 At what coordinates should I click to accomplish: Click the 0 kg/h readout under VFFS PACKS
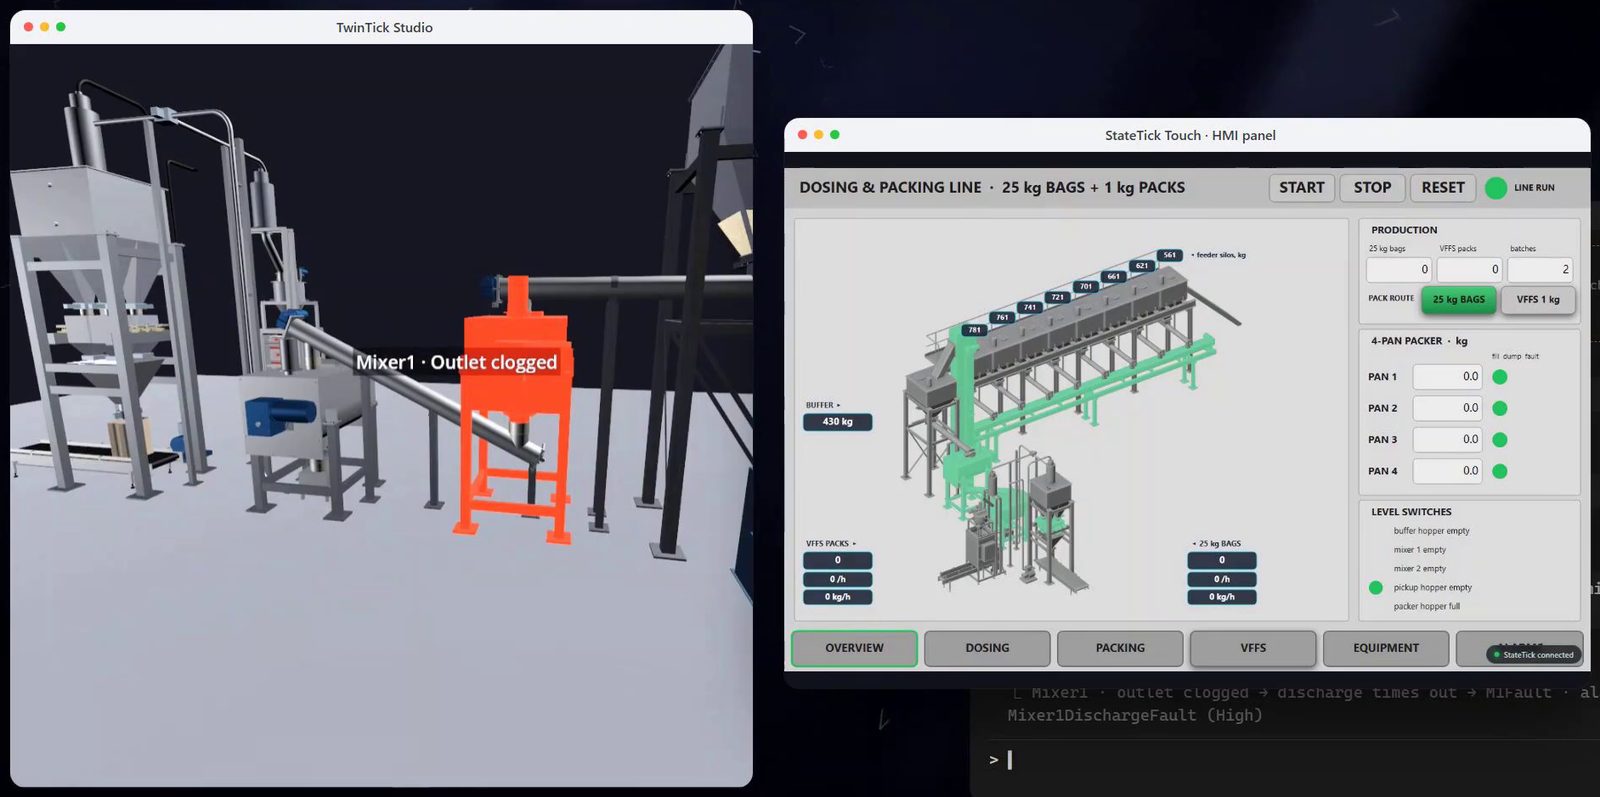click(838, 597)
